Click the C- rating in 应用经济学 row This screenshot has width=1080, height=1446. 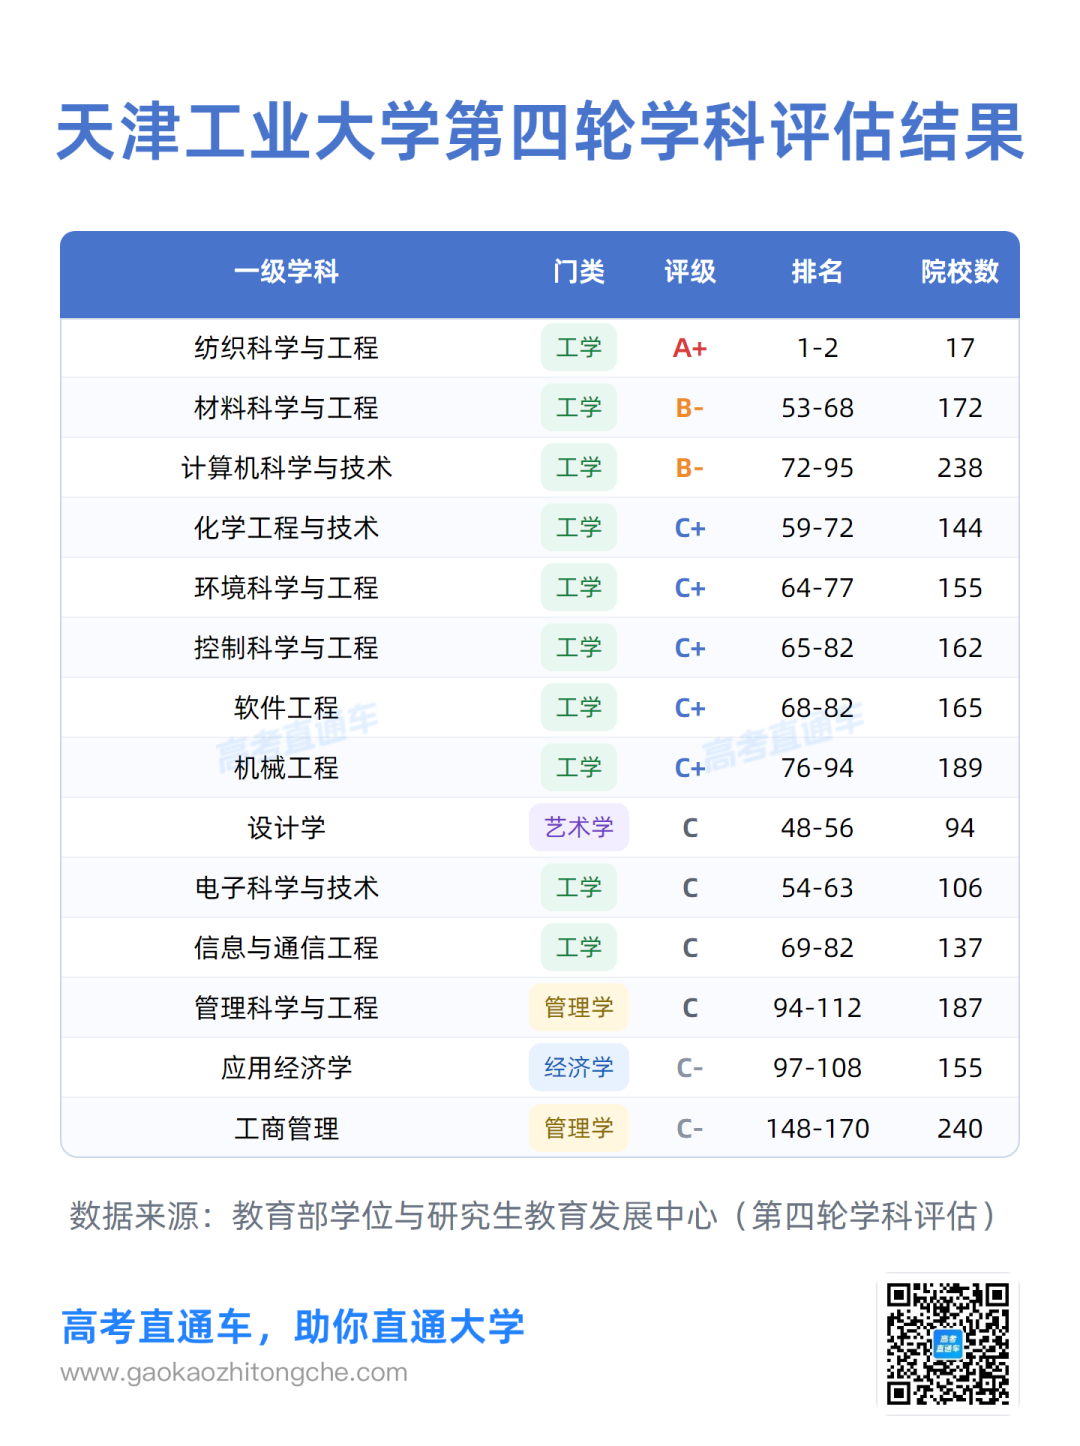pos(690,1068)
